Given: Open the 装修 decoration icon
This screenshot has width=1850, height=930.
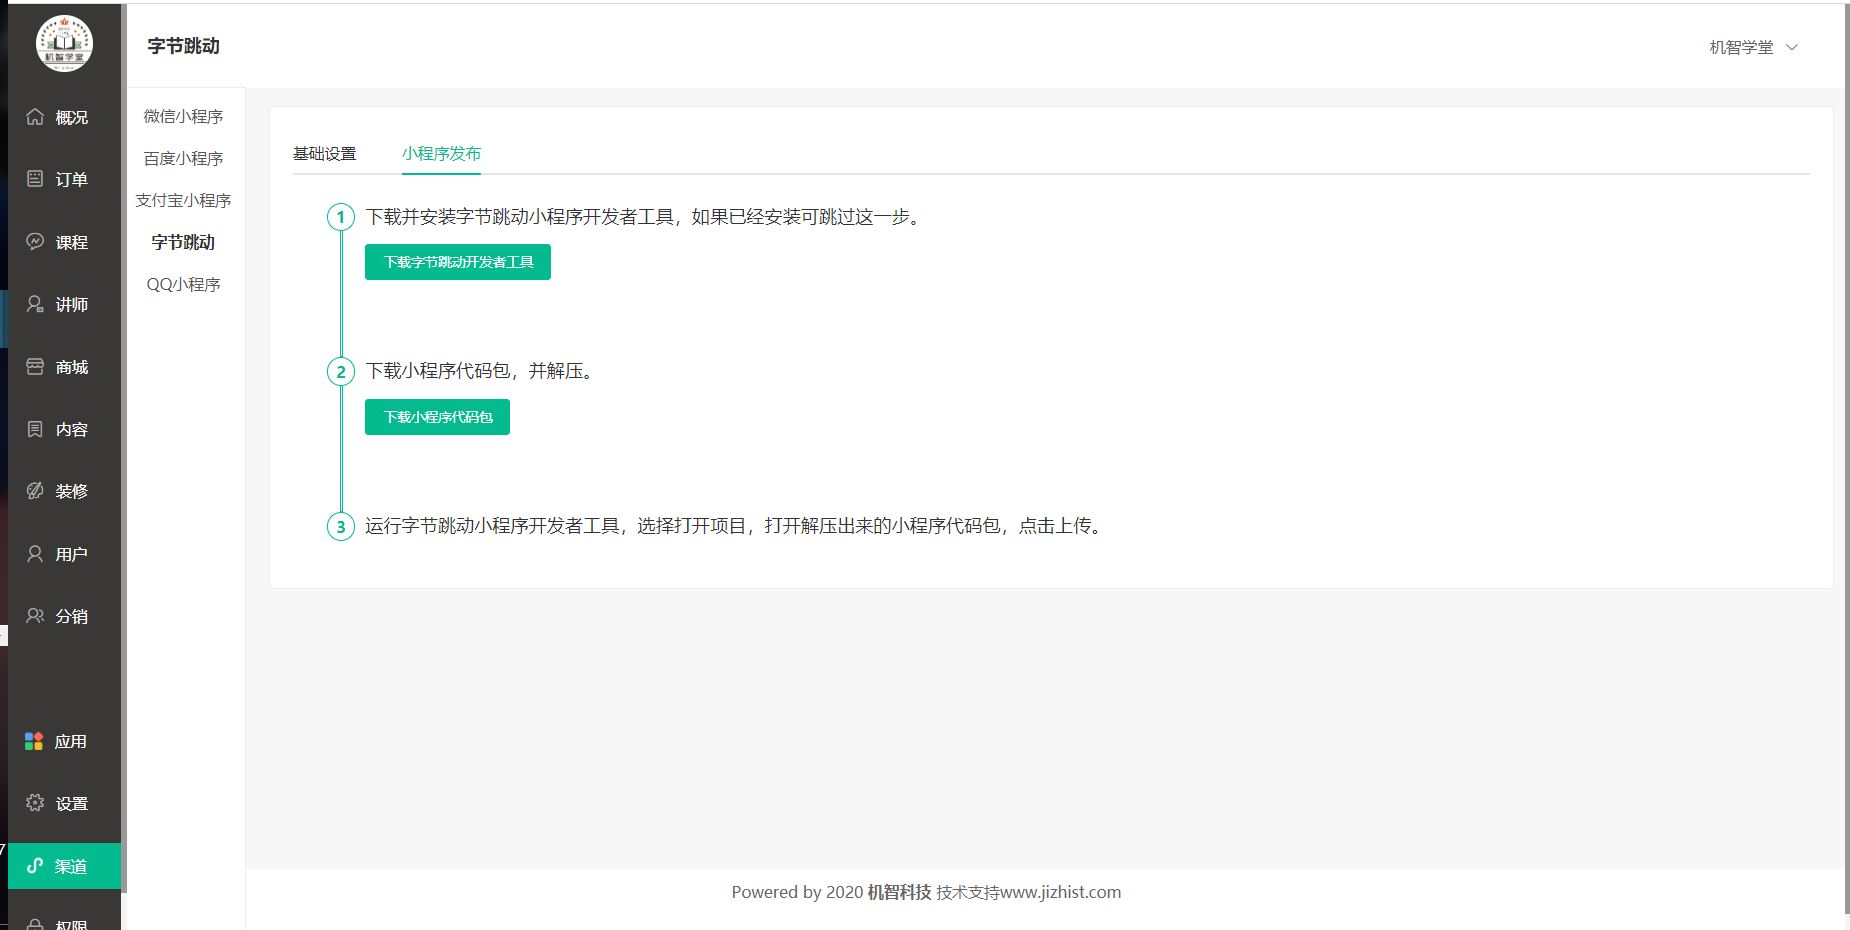Looking at the screenshot, I should click(x=35, y=491).
